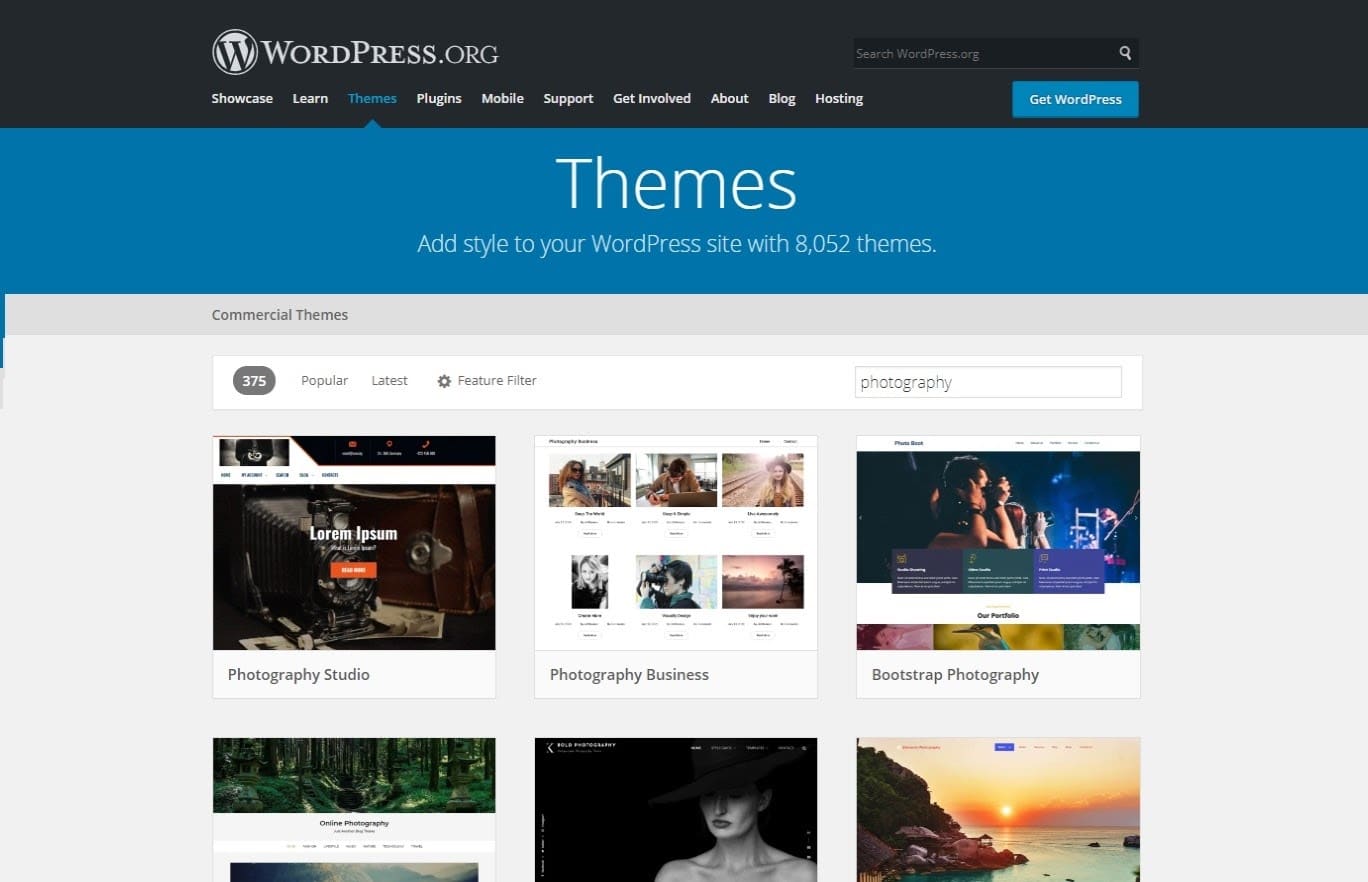Click the Bootstrap Photography theme preview image
Viewport: 1368px width, 882px height.
[997, 542]
